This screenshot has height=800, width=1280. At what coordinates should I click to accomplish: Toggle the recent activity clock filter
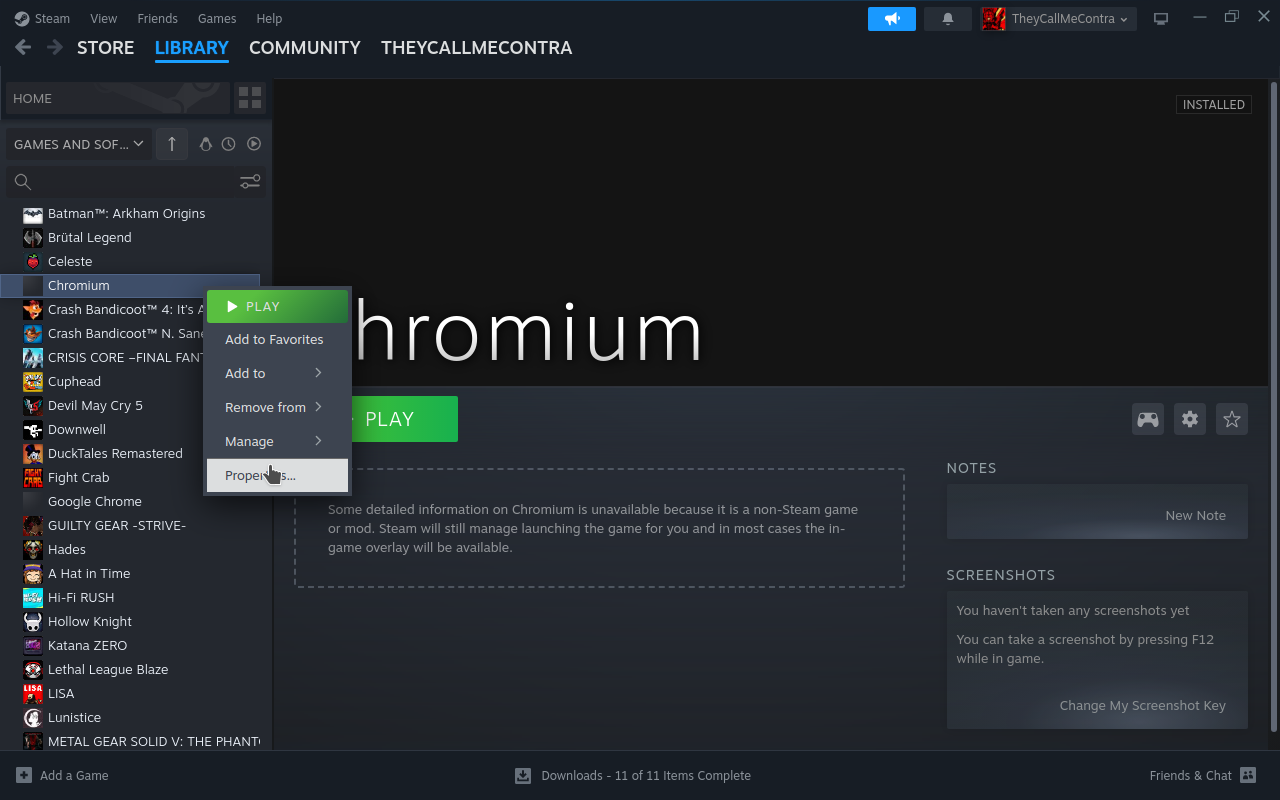click(229, 144)
